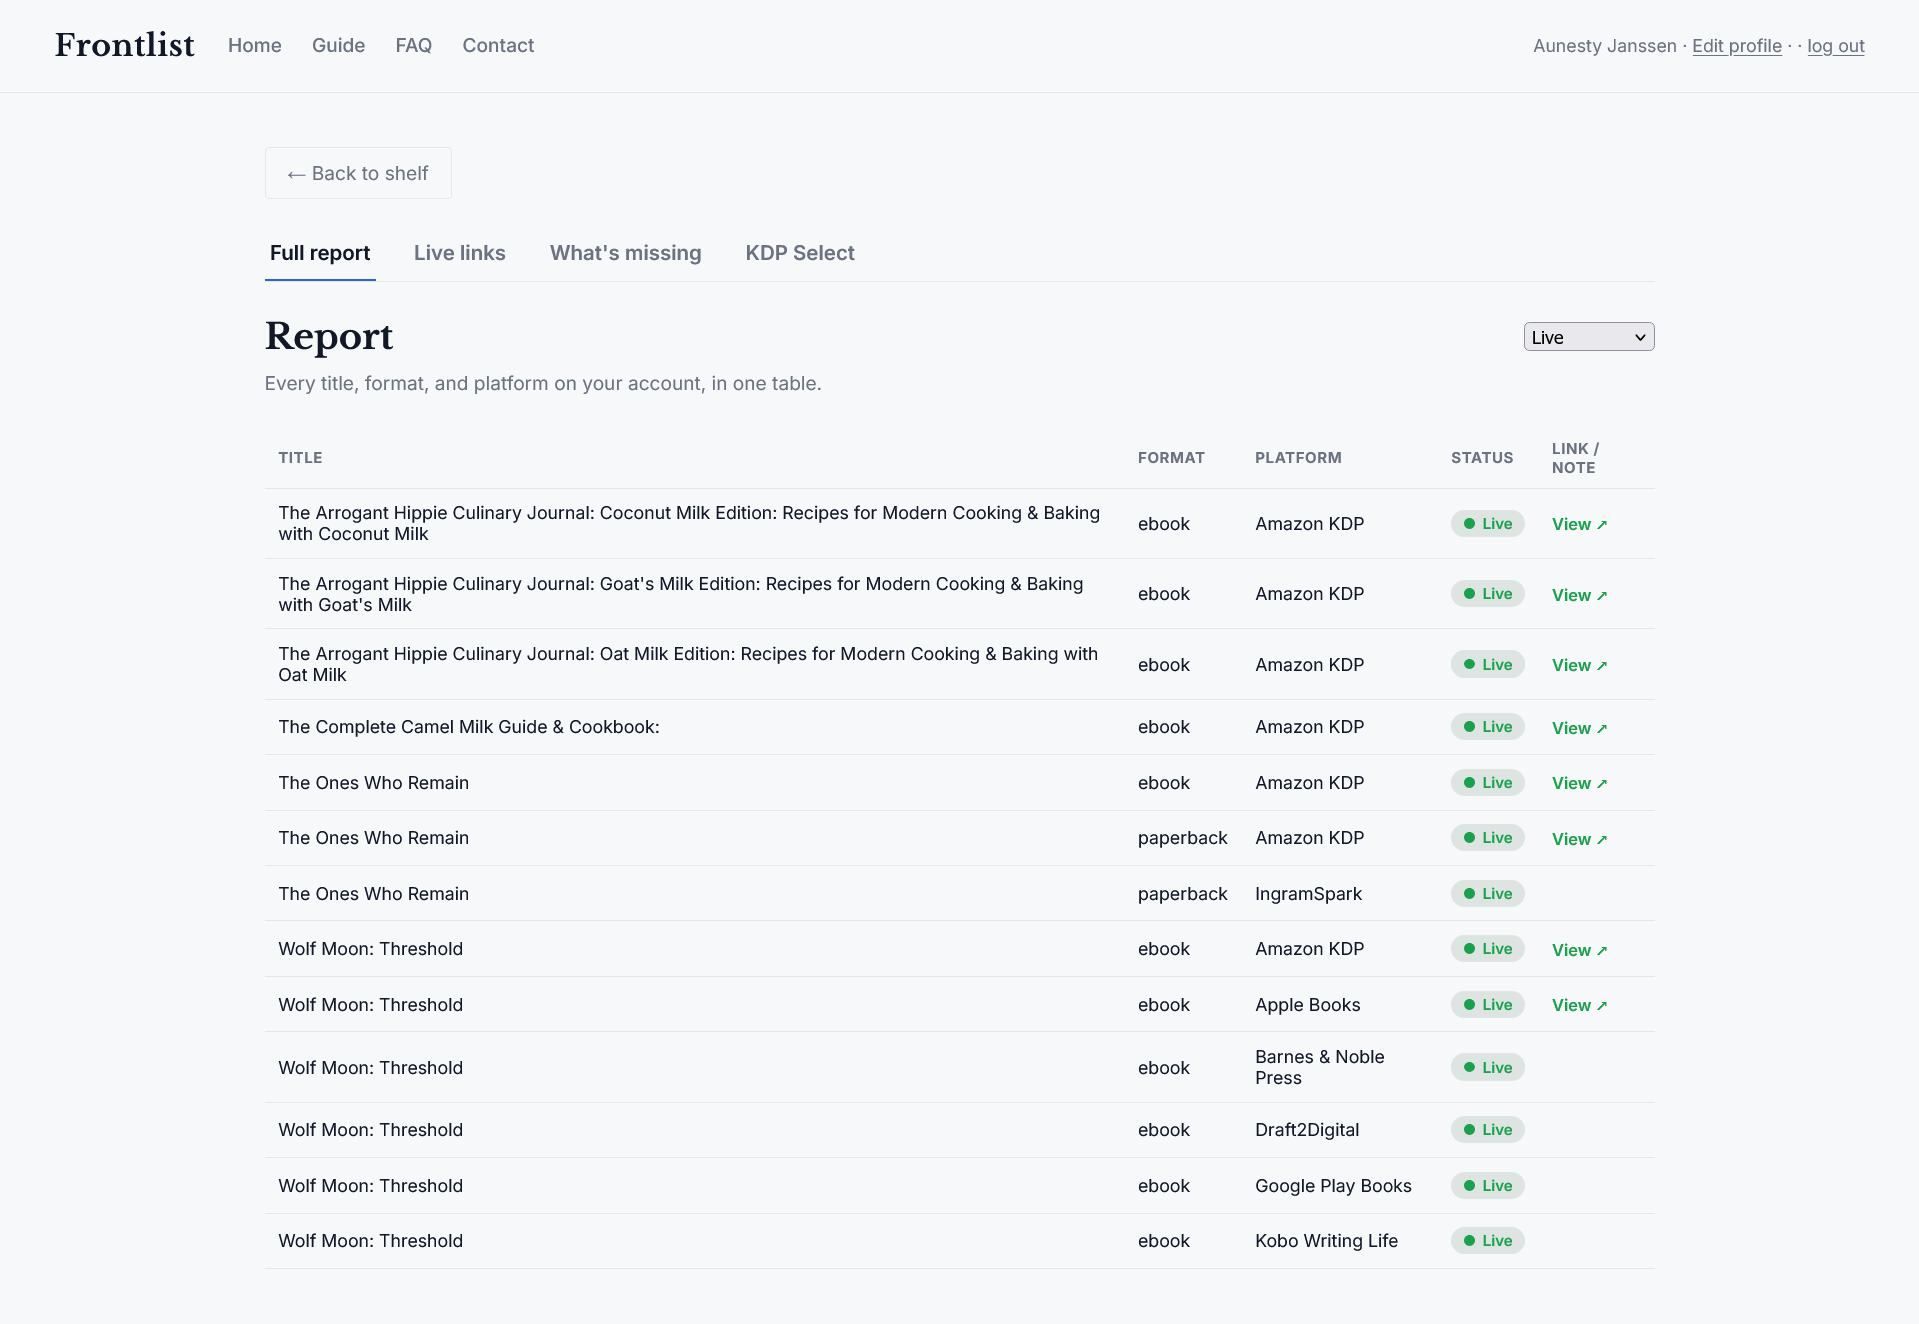1919x1324 pixels.
Task: Click the Back to shelf button
Action: 358,173
